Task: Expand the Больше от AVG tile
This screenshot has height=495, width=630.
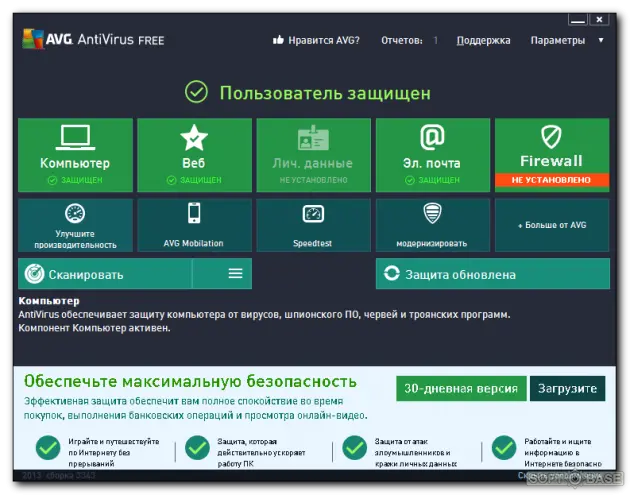Action: pos(551,225)
